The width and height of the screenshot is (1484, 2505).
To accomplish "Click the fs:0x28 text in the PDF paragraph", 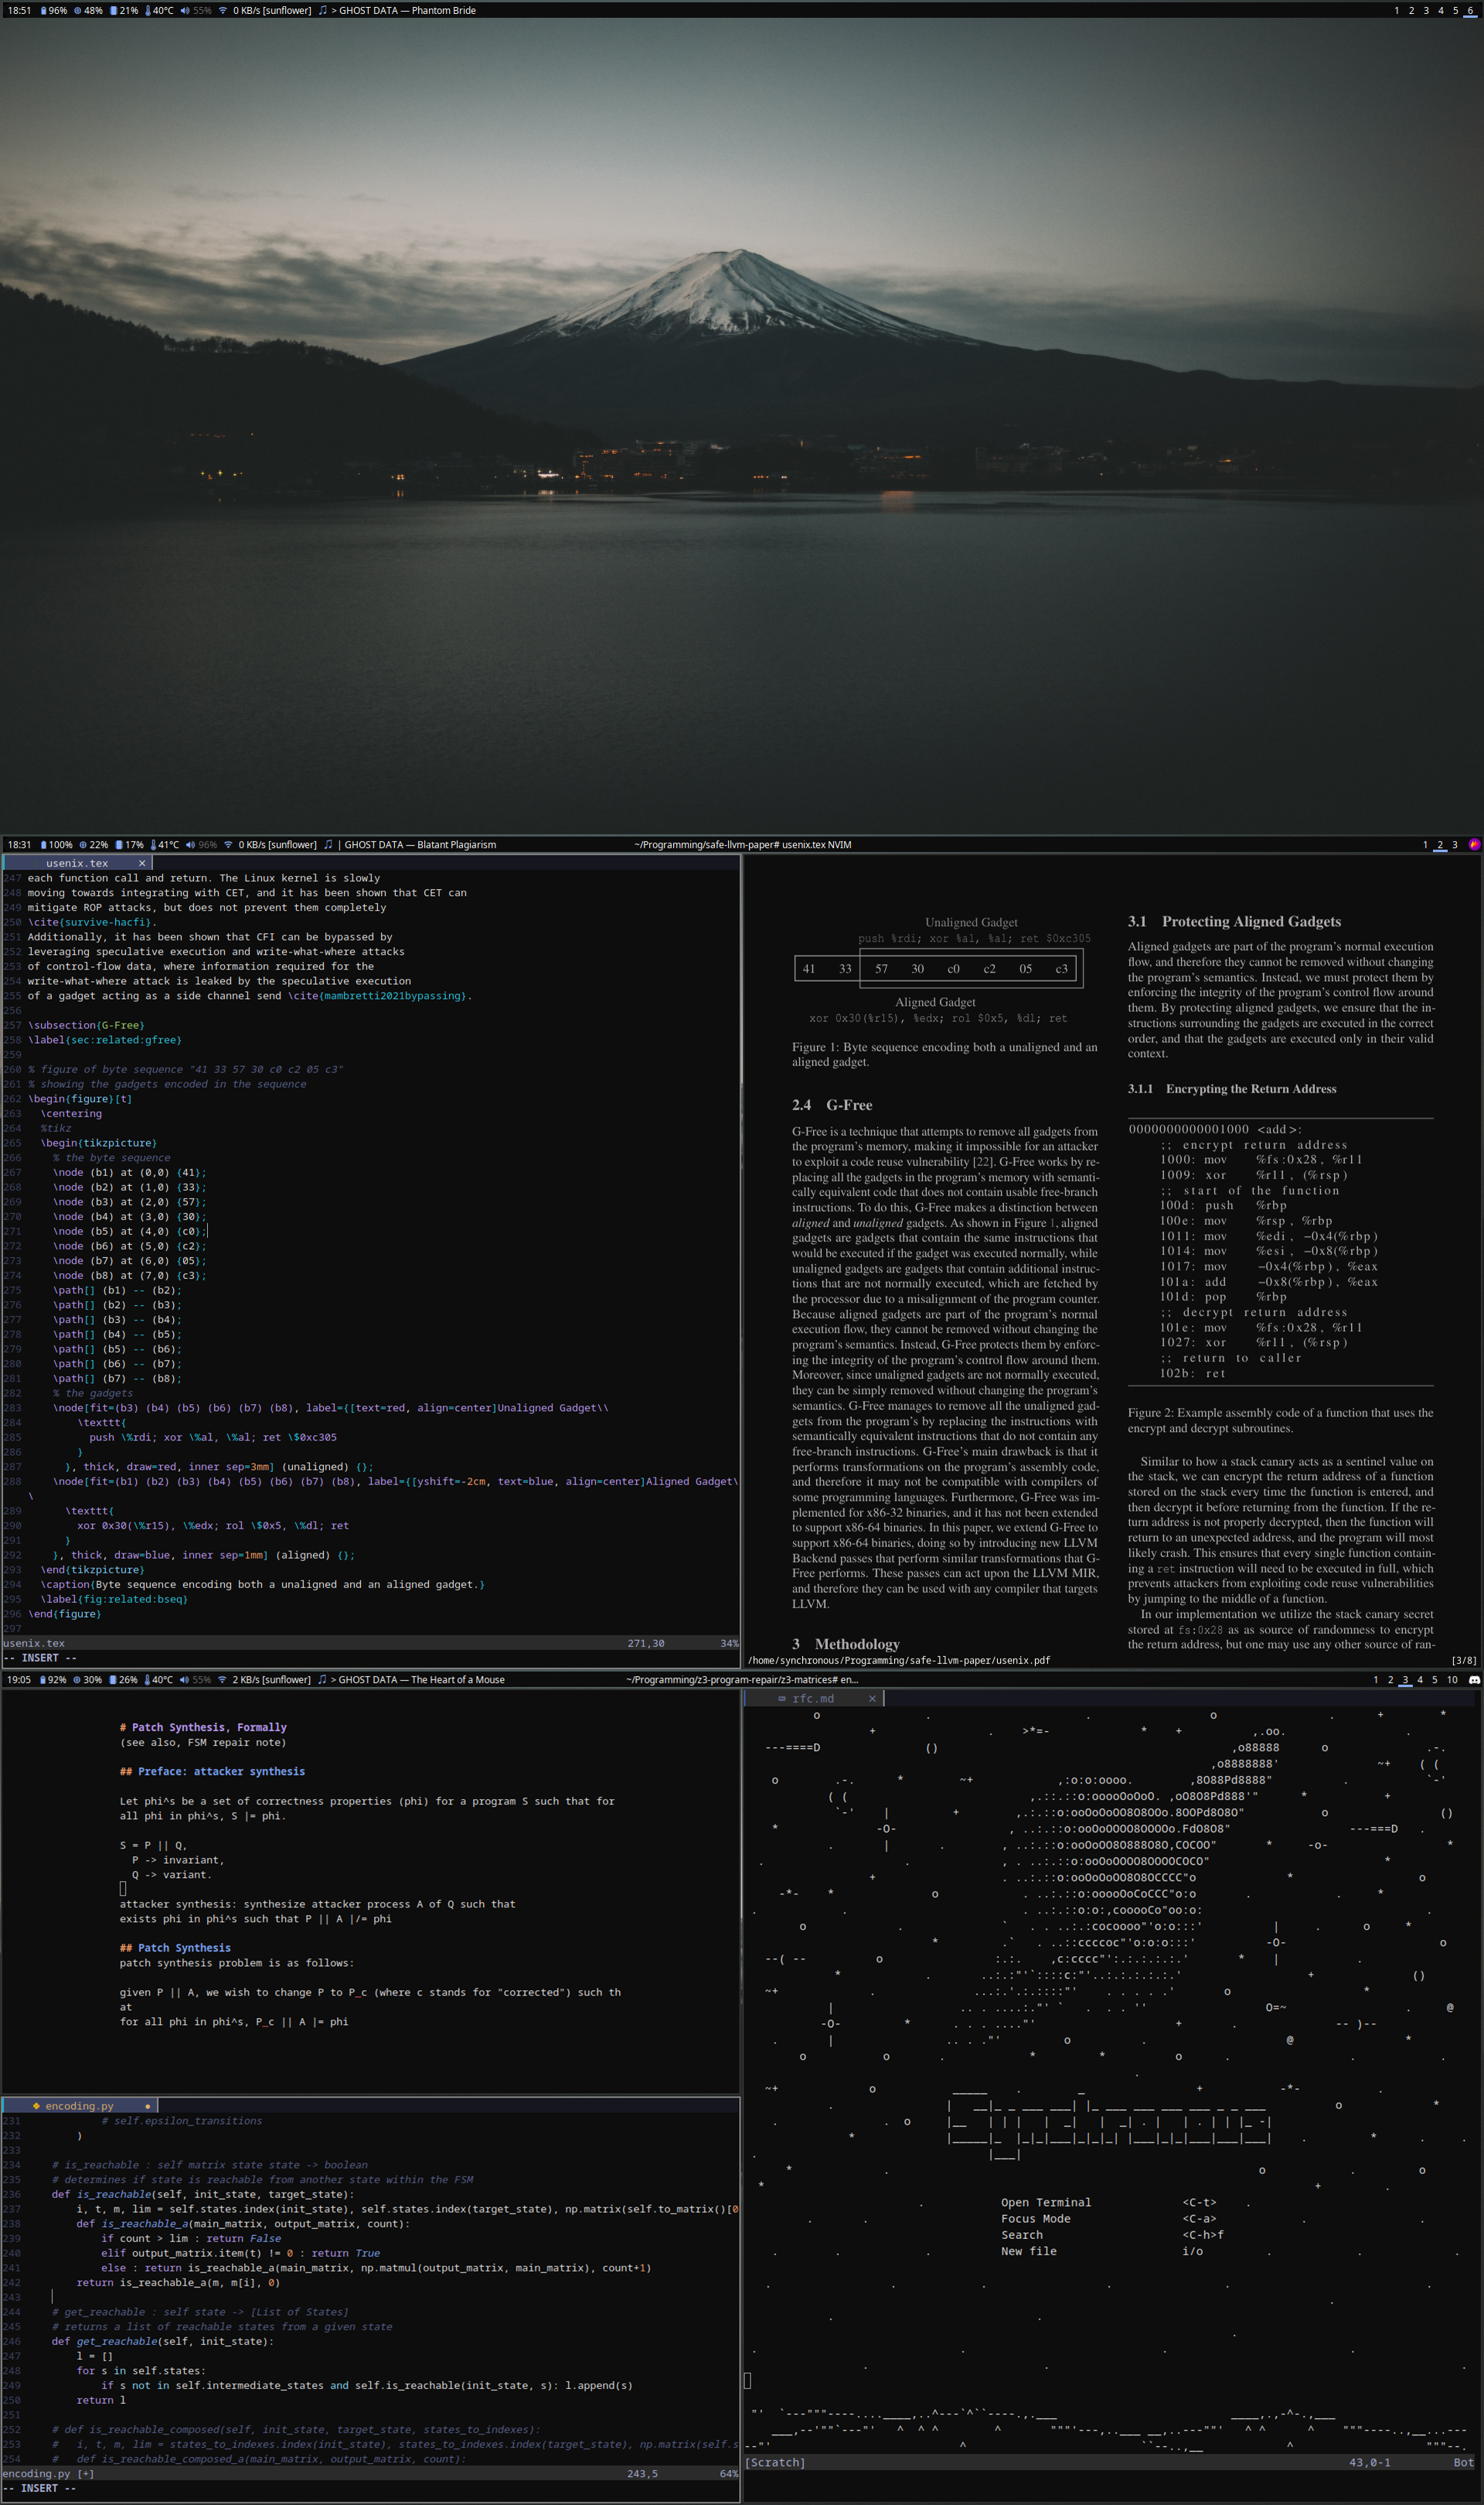I will 1200,1630.
